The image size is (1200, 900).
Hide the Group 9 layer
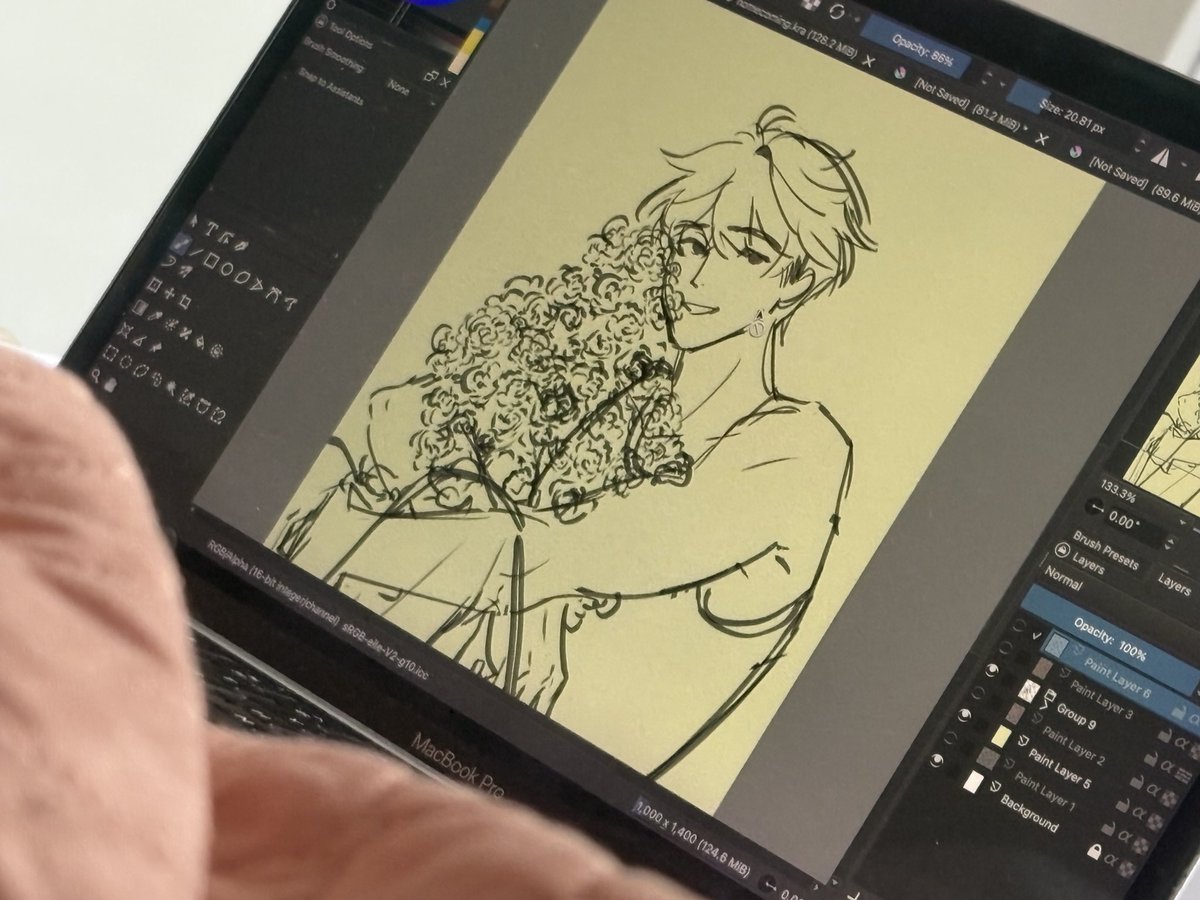(x=992, y=670)
